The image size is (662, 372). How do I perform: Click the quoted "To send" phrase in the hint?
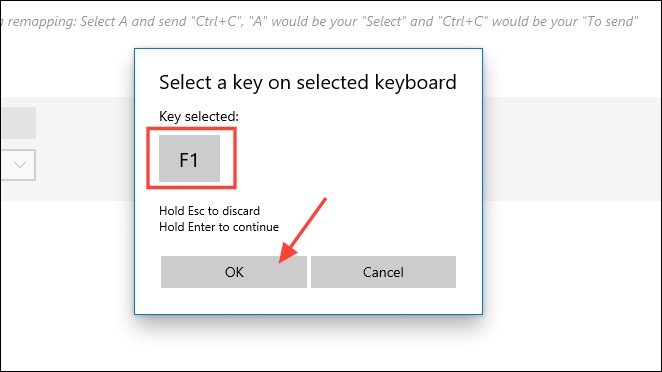610,22
